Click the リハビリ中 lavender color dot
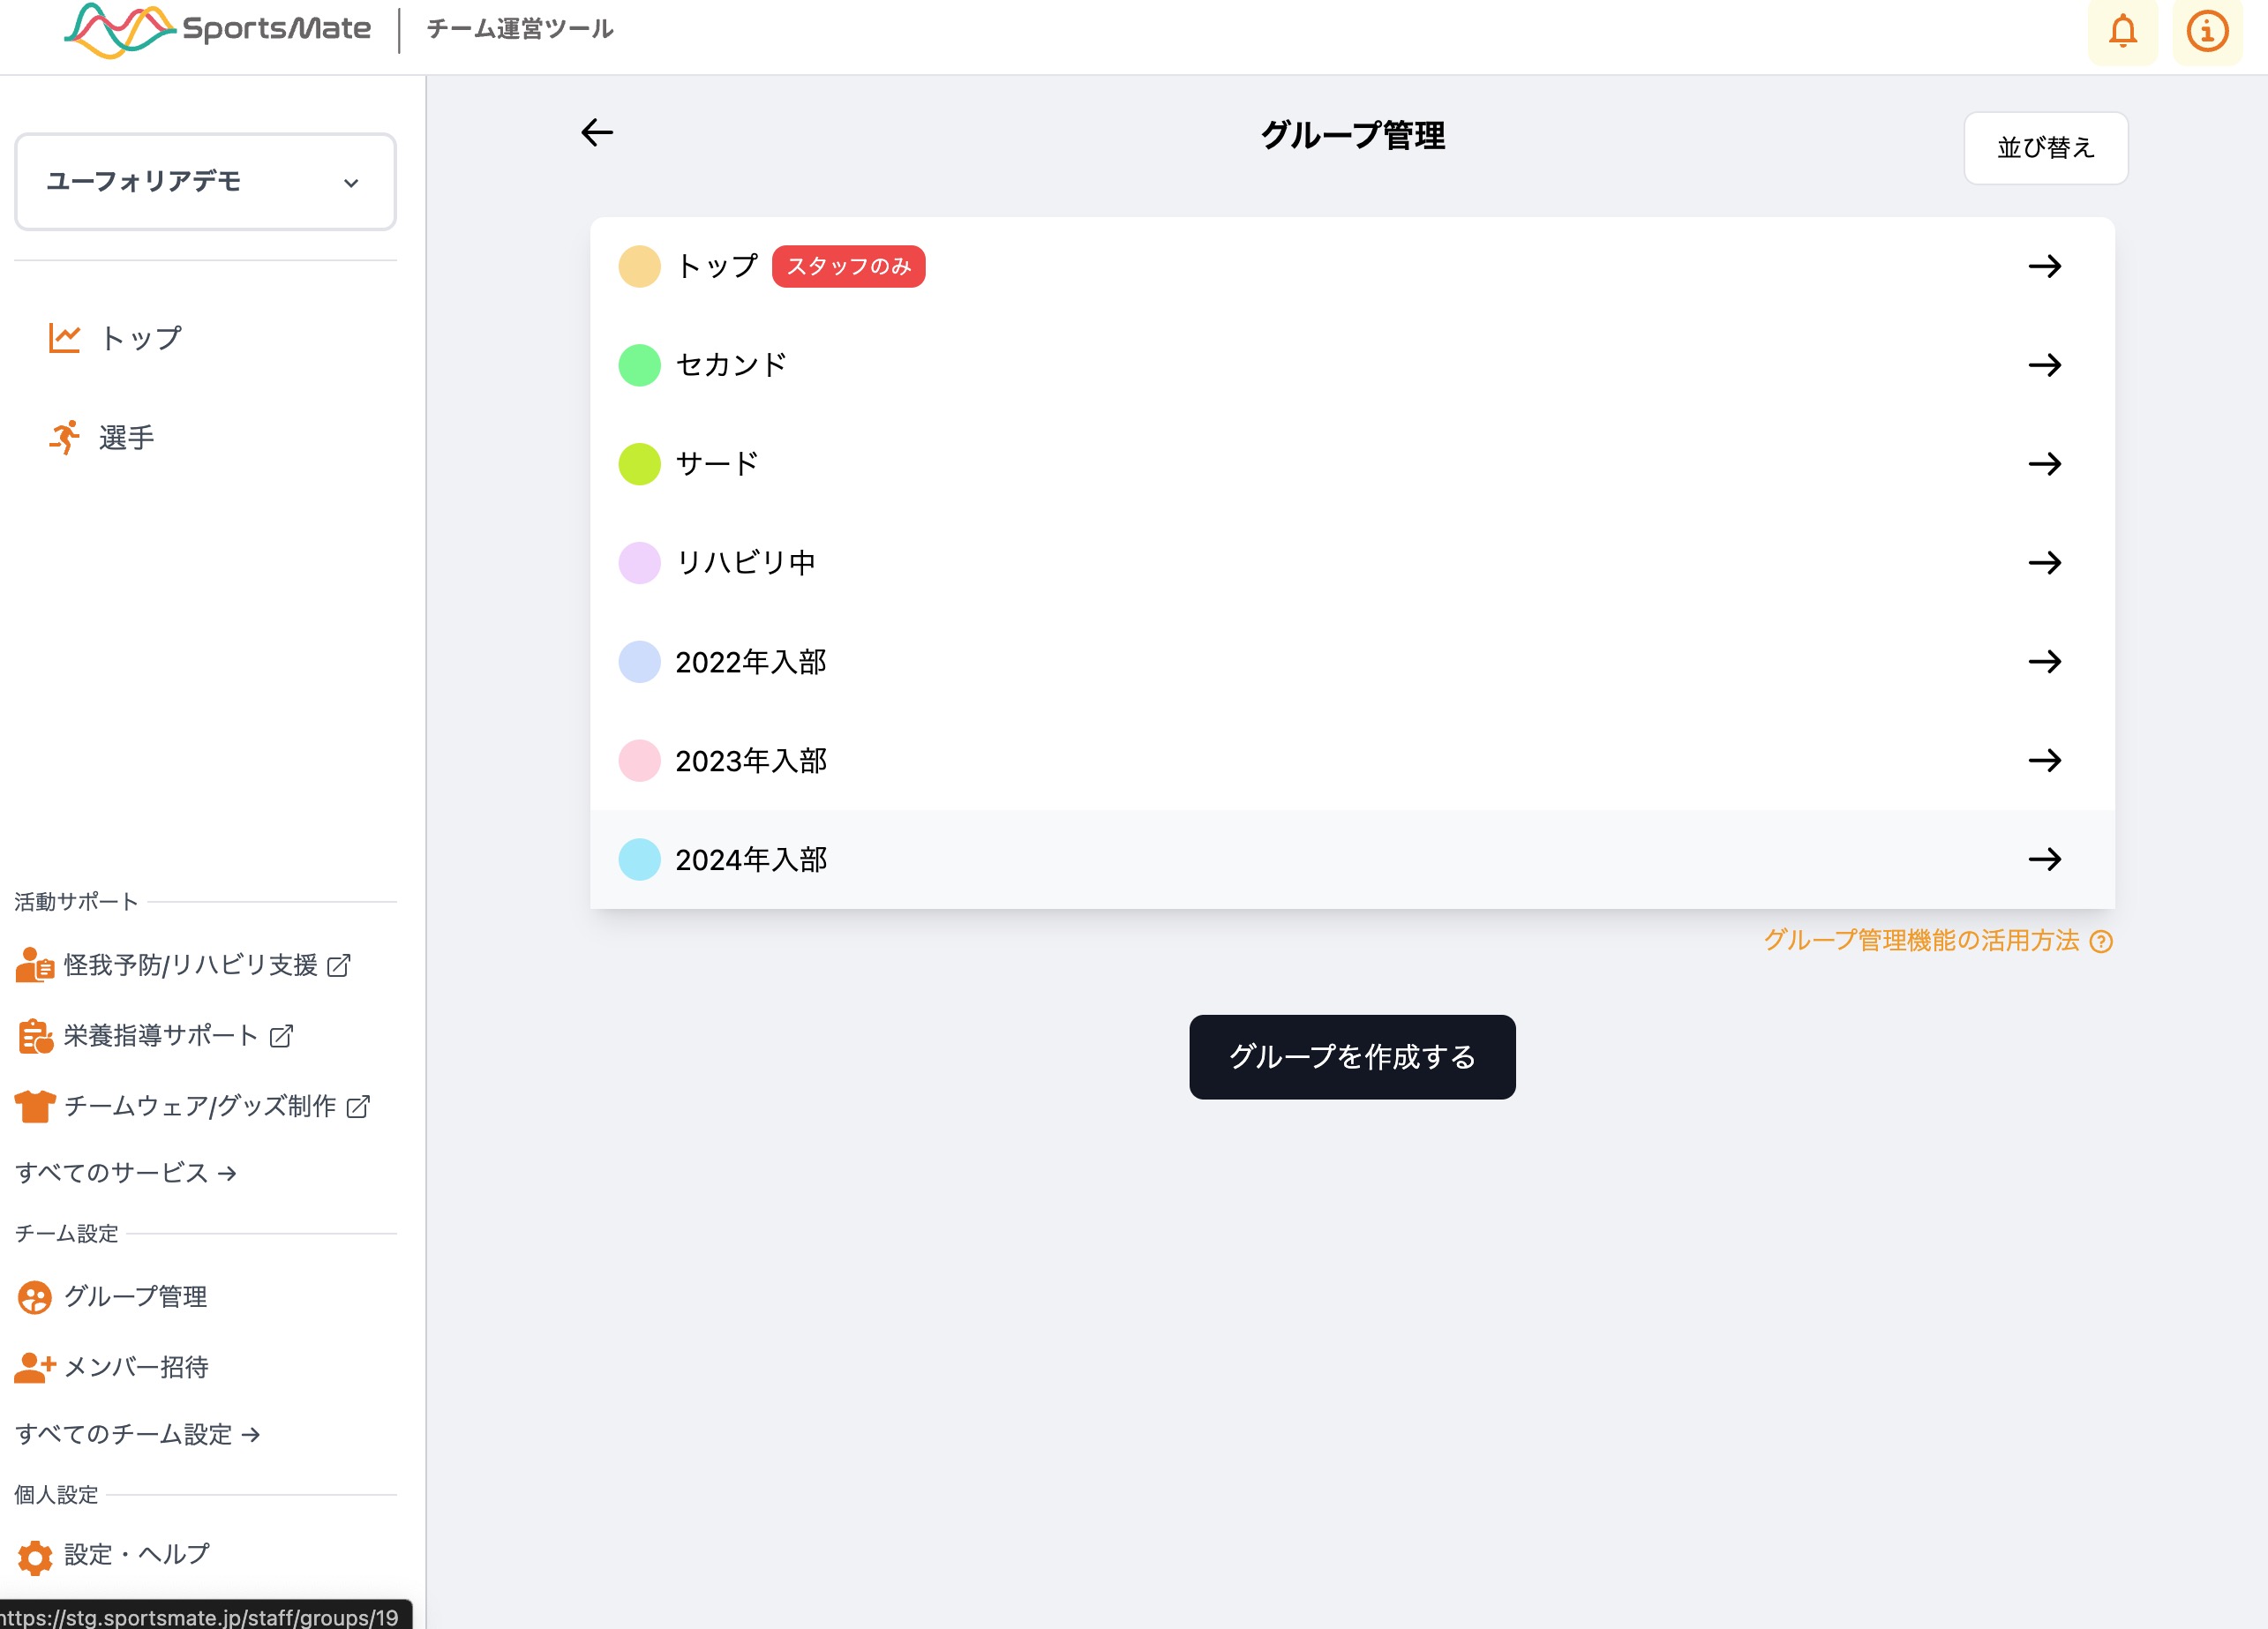This screenshot has height=1629, width=2268. [x=640, y=563]
